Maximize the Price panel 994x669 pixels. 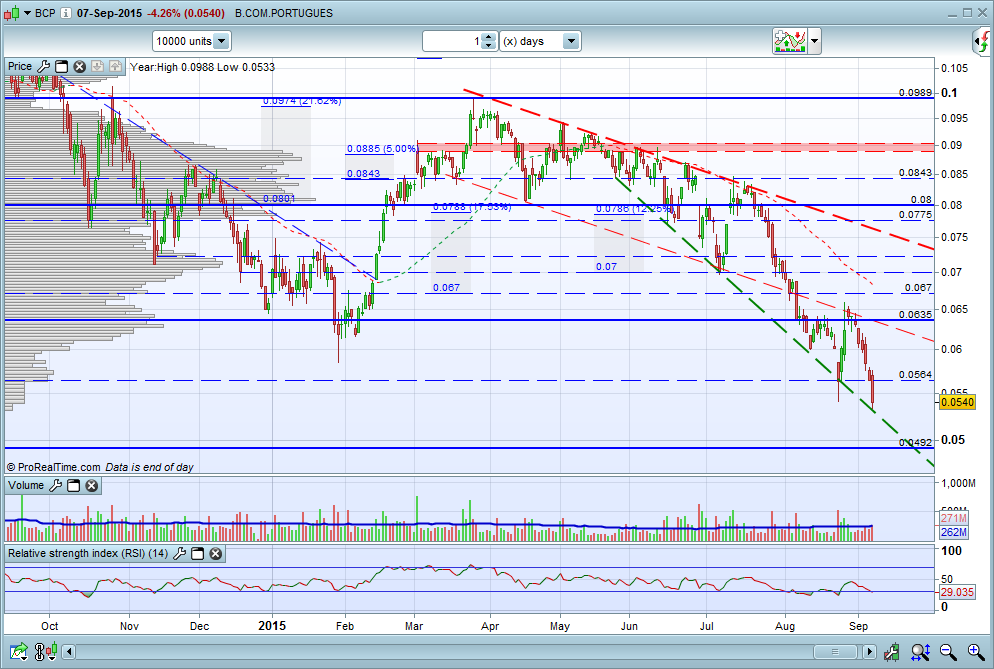pos(61,66)
